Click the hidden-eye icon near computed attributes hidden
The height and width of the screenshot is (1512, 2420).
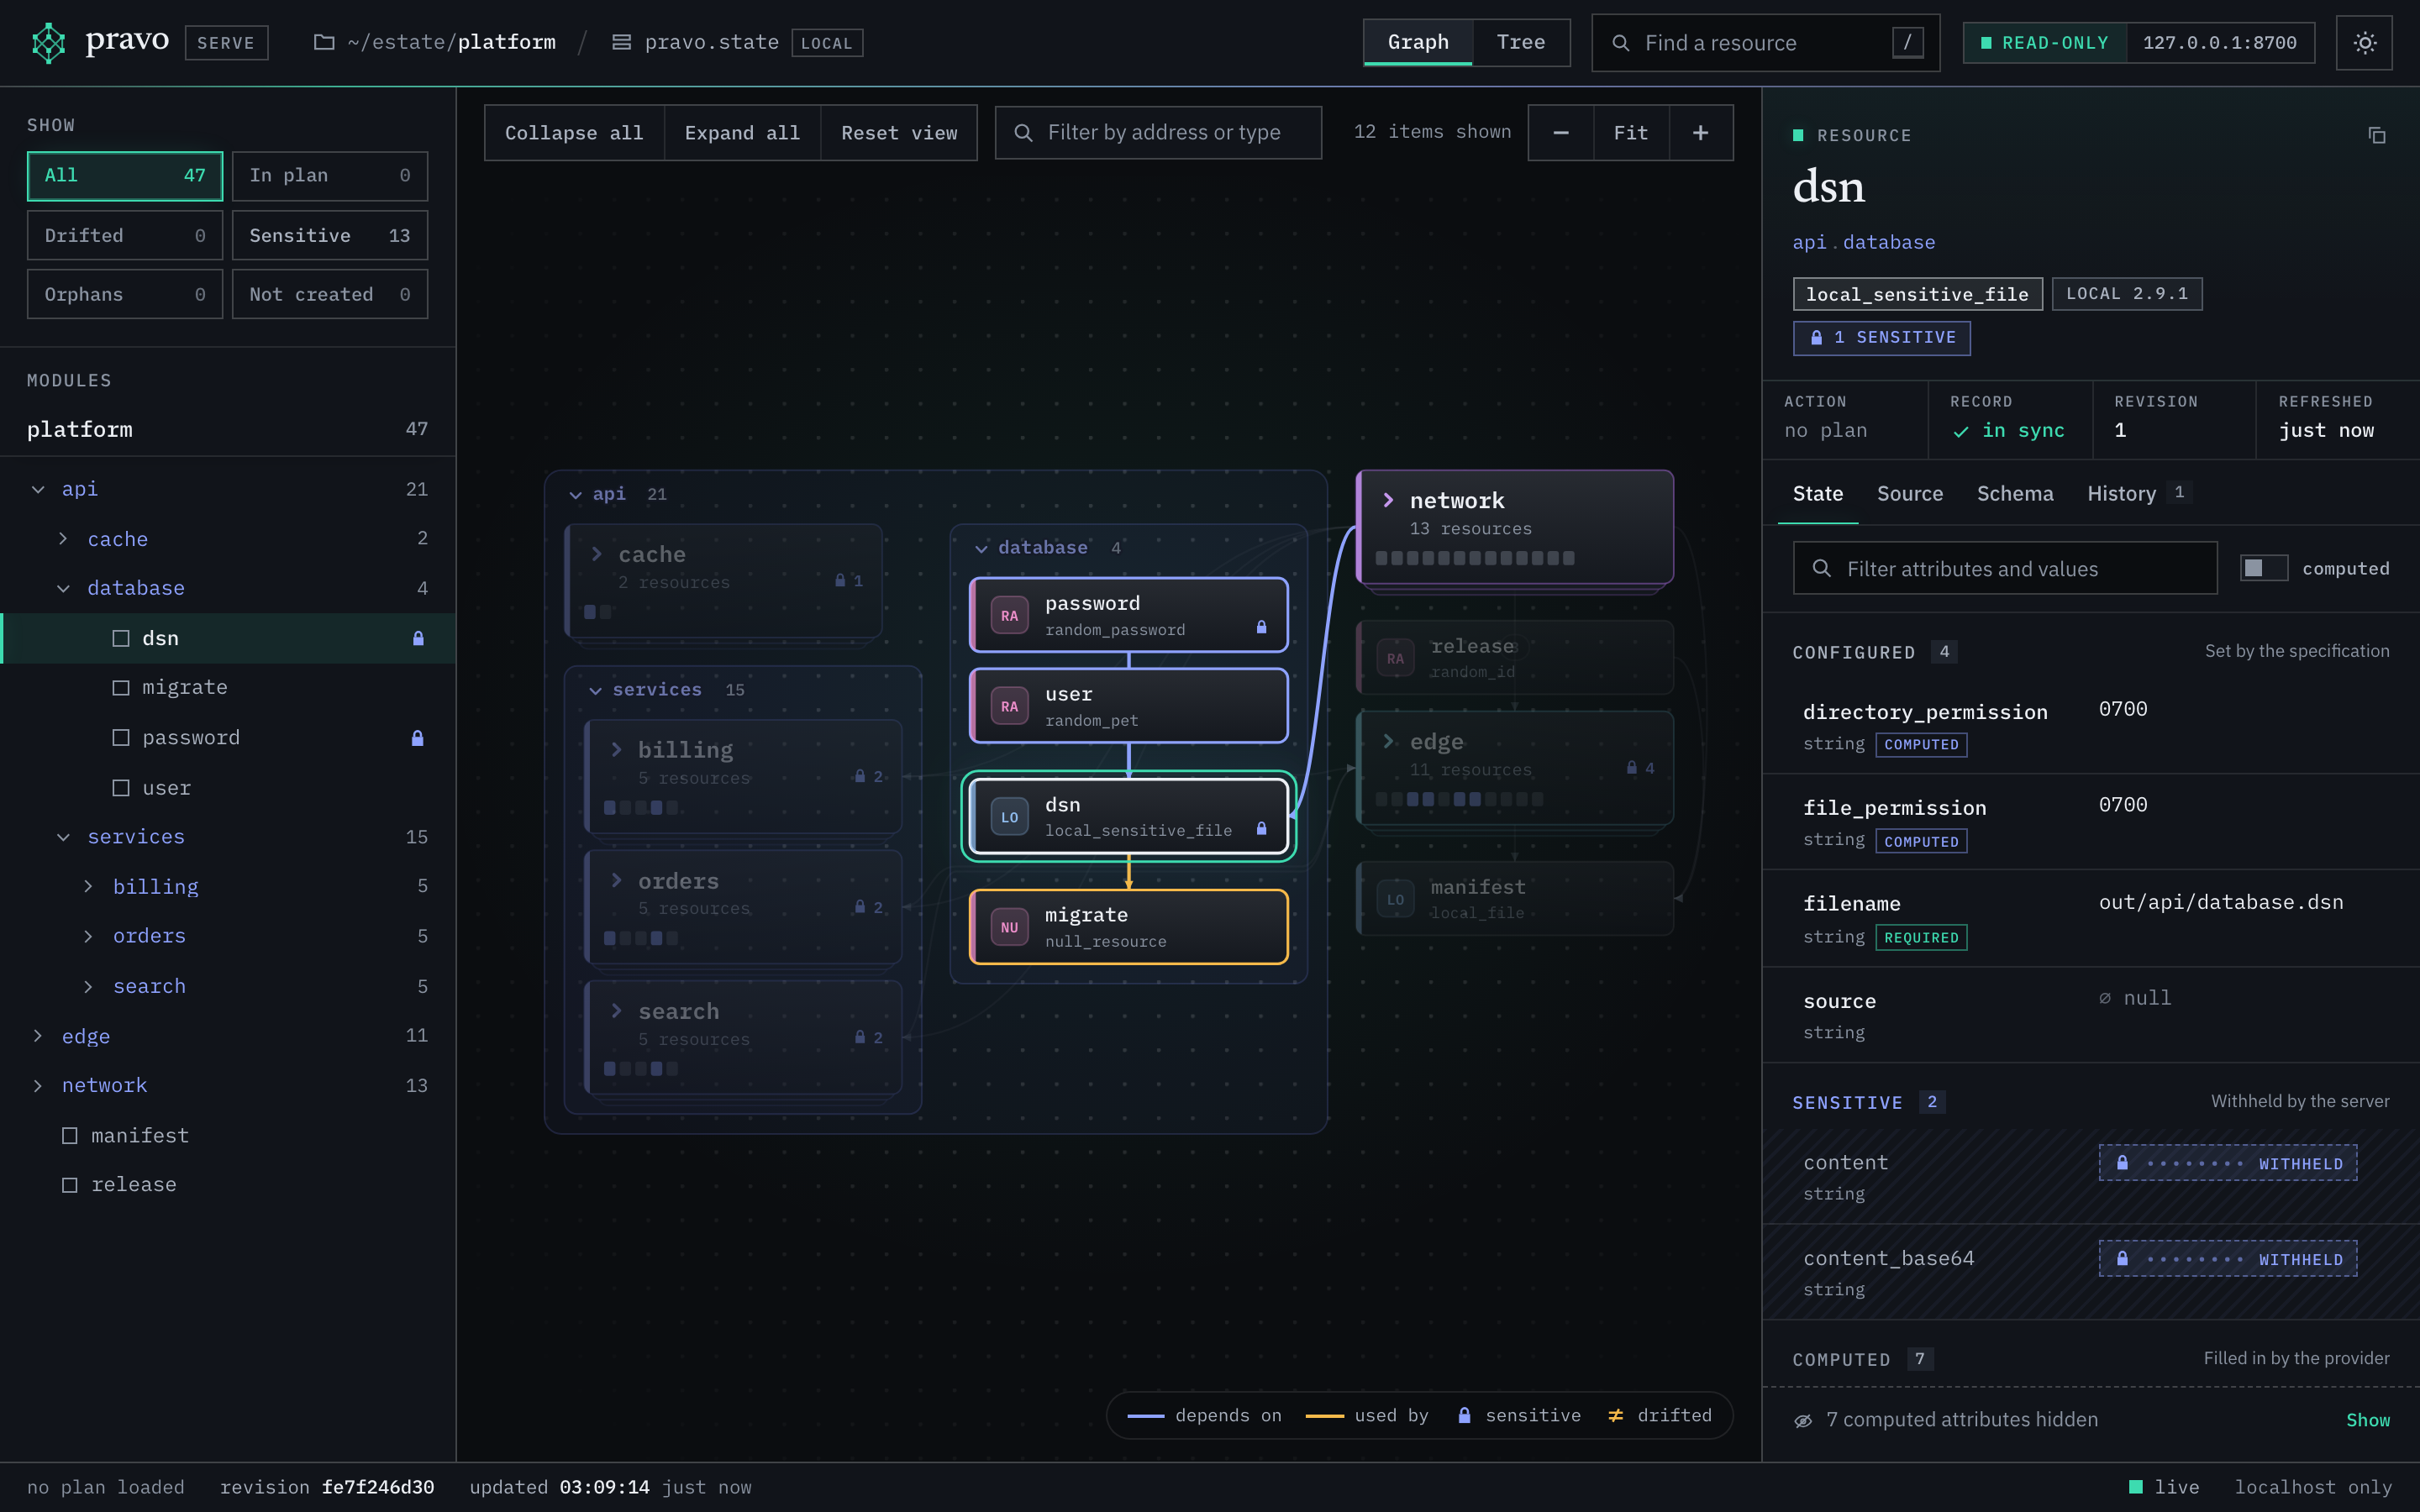click(1803, 1420)
